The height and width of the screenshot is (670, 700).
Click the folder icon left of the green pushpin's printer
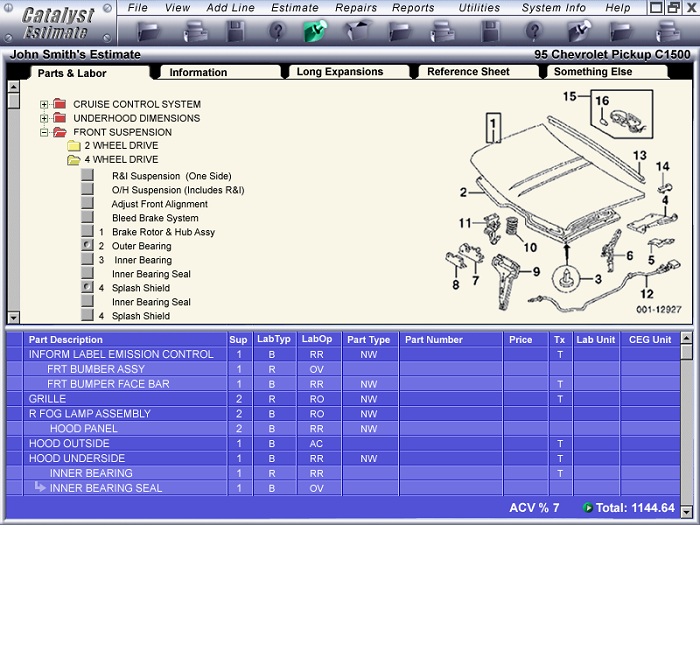[x=149, y=32]
